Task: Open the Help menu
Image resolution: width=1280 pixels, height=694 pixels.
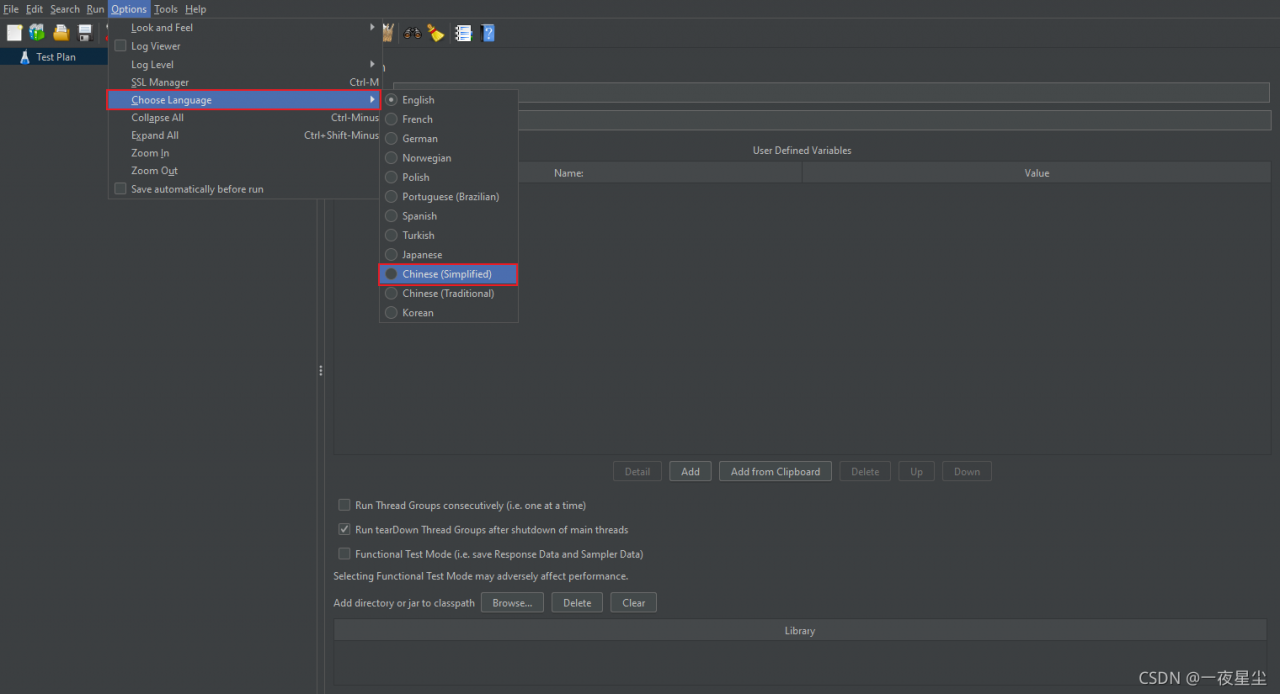Action: point(196,9)
